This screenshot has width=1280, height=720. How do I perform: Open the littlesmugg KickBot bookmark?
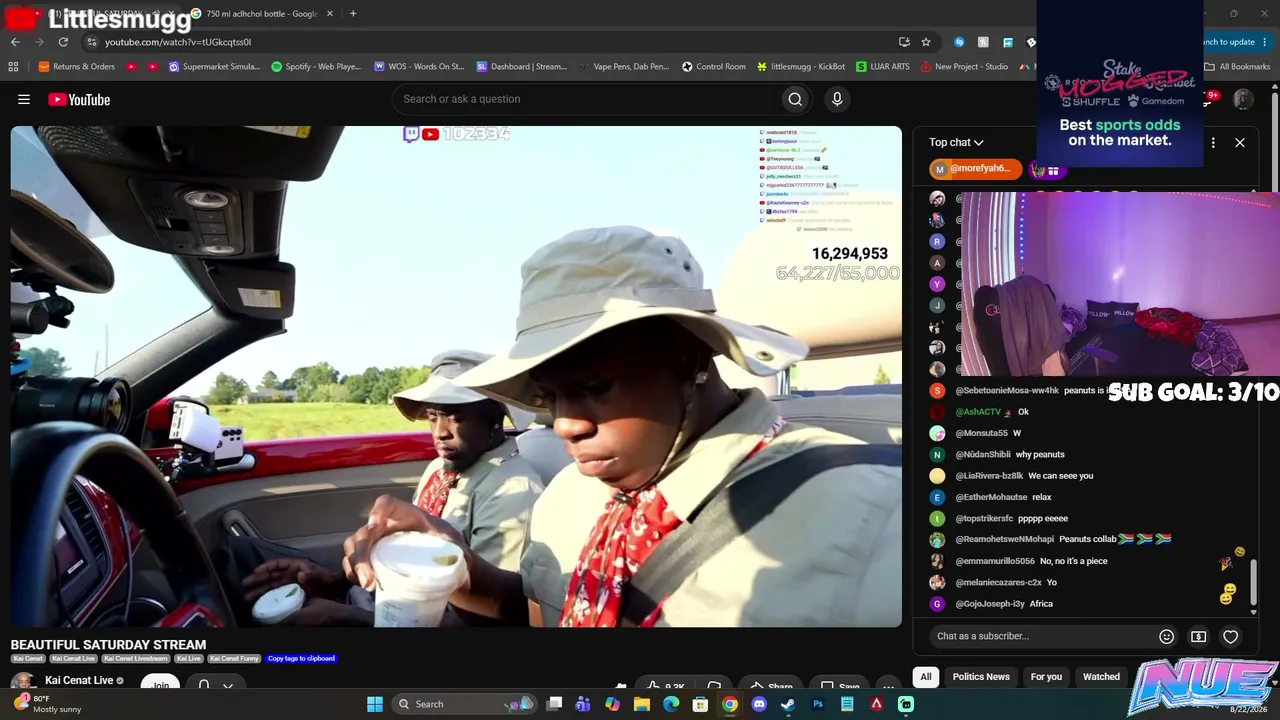801,67
